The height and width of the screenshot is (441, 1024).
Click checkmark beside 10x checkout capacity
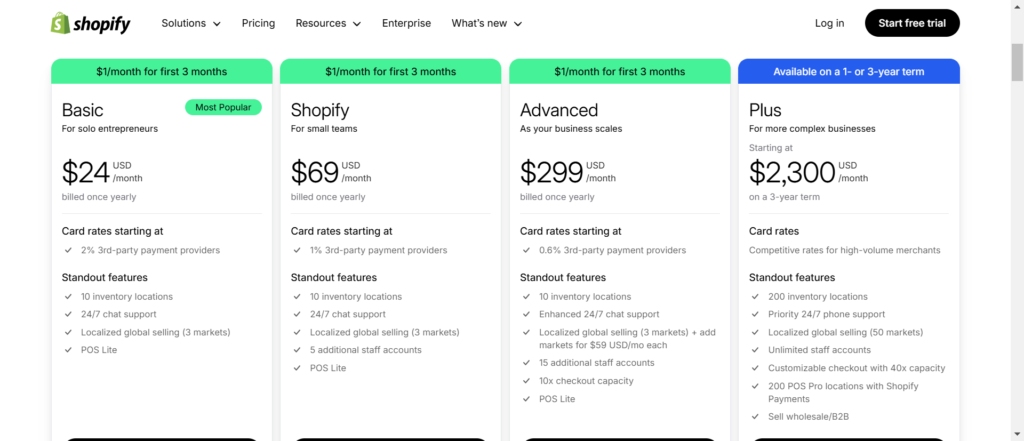tap(526, 381)
